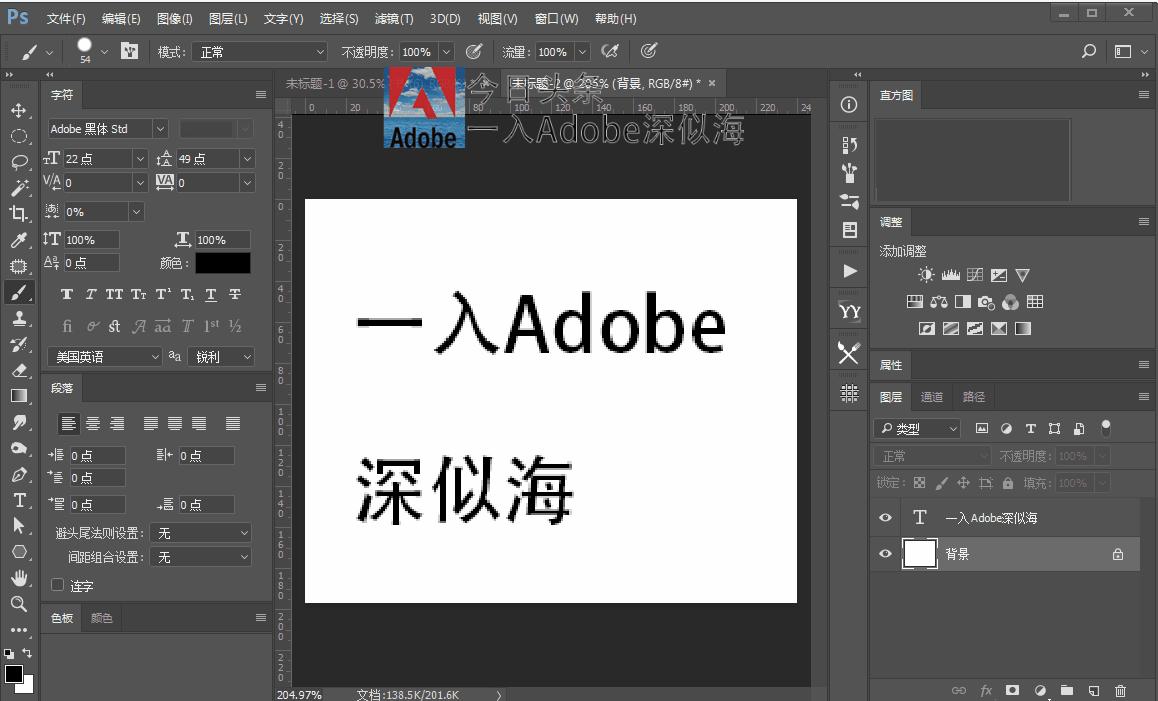Enable the 连字 checkbox in Paragraph panel

tap(57, 585)
